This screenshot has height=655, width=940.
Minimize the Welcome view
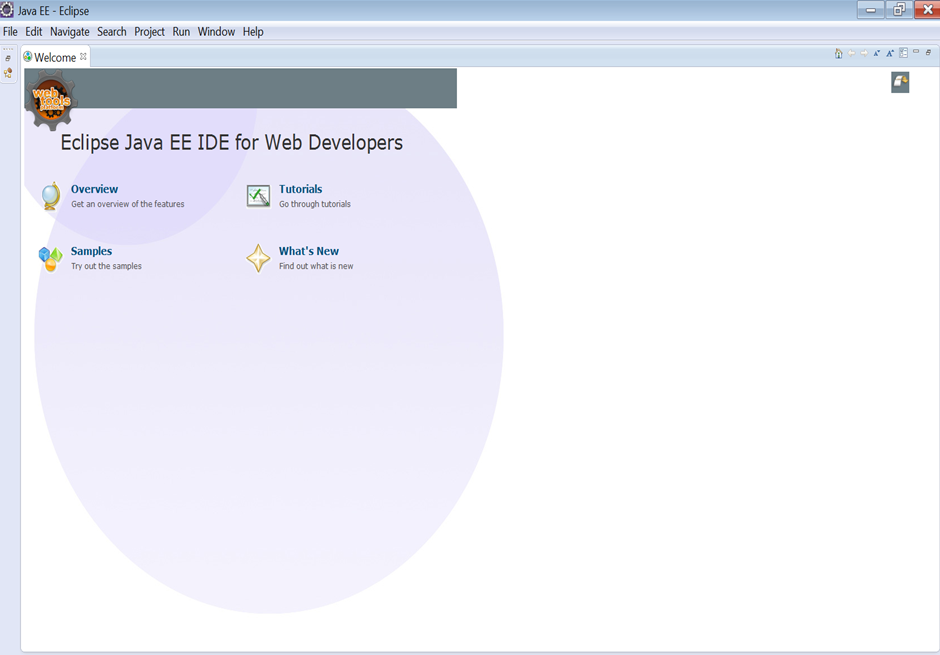coord(916,52)
